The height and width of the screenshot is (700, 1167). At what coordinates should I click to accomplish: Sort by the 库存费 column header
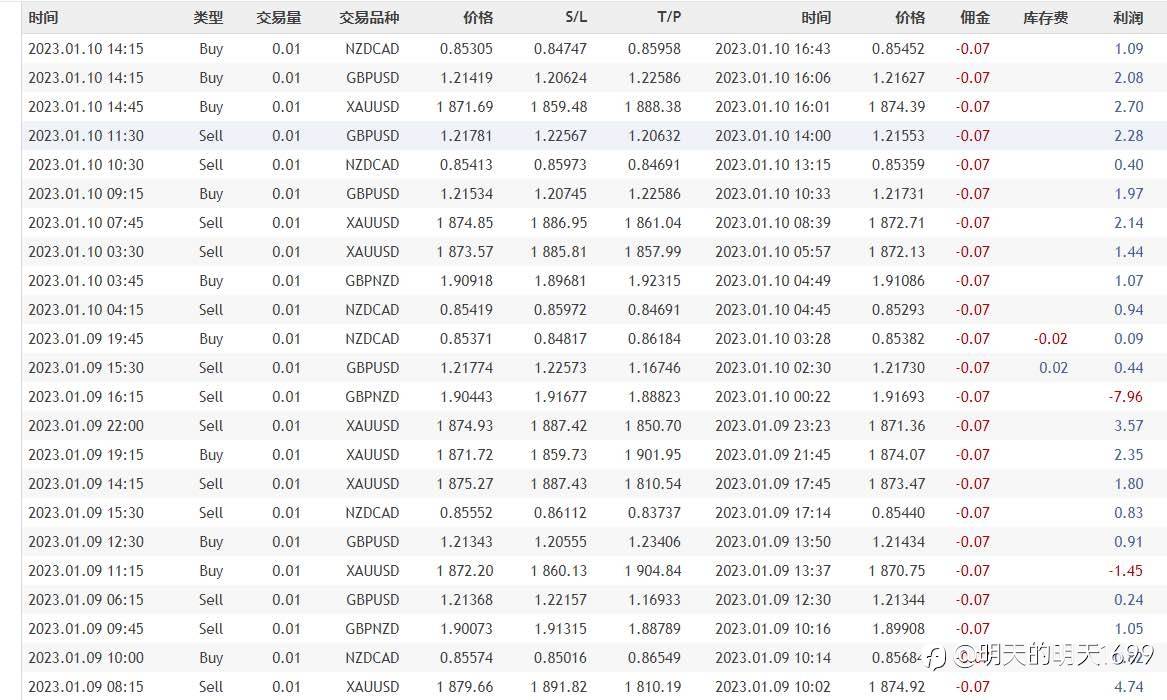click(x=1046, y=18)
